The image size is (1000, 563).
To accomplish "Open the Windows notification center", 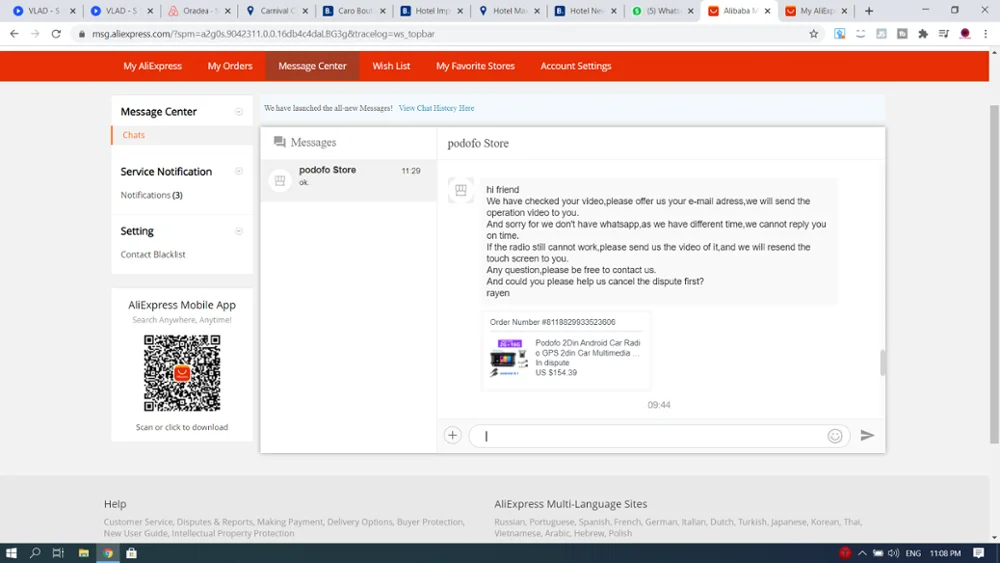I will coord(979,553).
